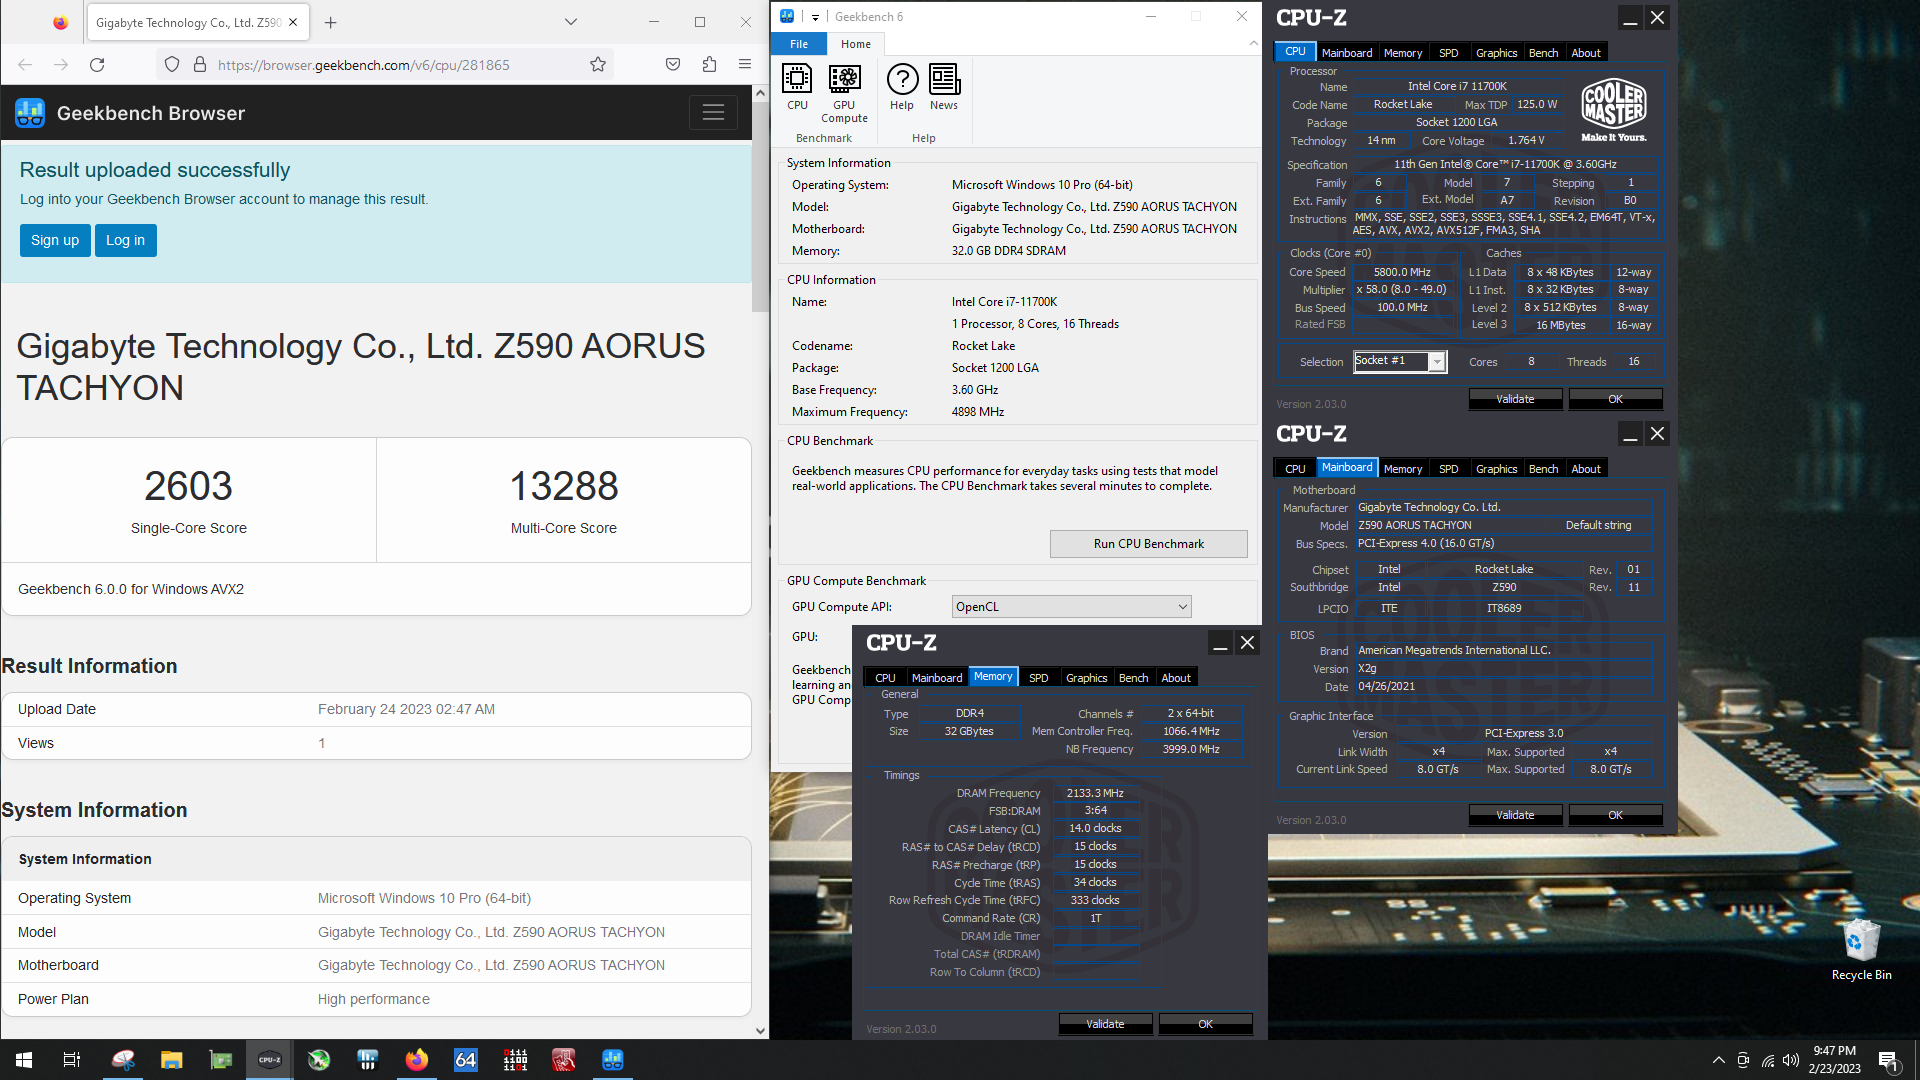Click the Cooler Master logo in CPU-Z

[1613, 110]
